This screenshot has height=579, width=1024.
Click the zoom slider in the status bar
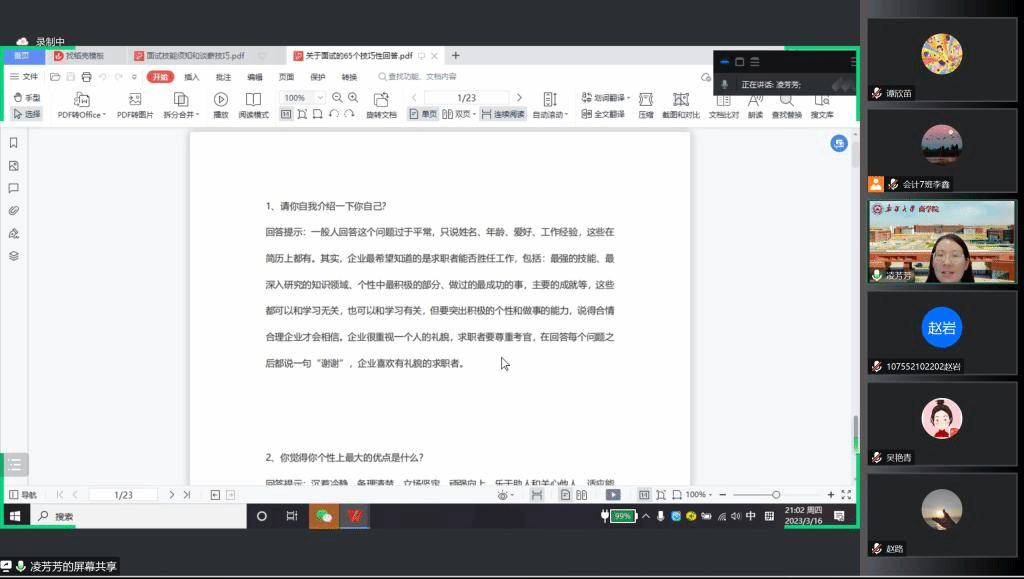(776, 495)
